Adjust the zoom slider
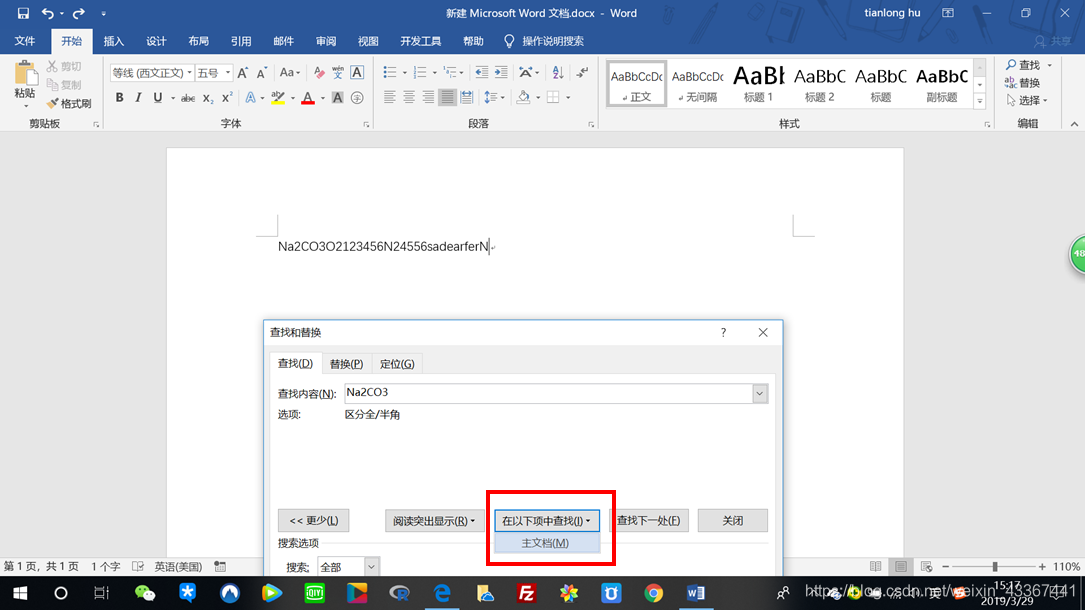 click(995, 566)
